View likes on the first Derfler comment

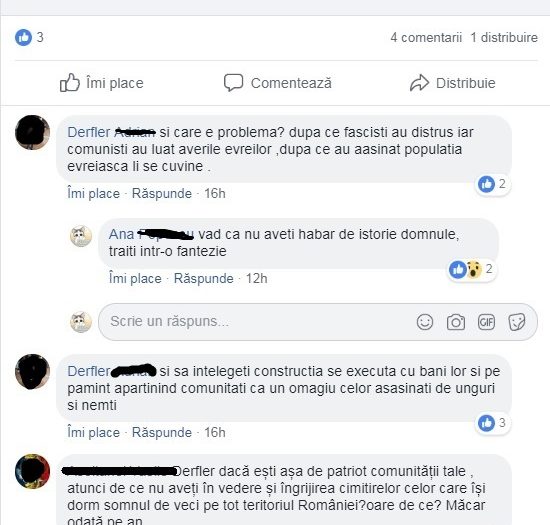(x=493, y=184)
